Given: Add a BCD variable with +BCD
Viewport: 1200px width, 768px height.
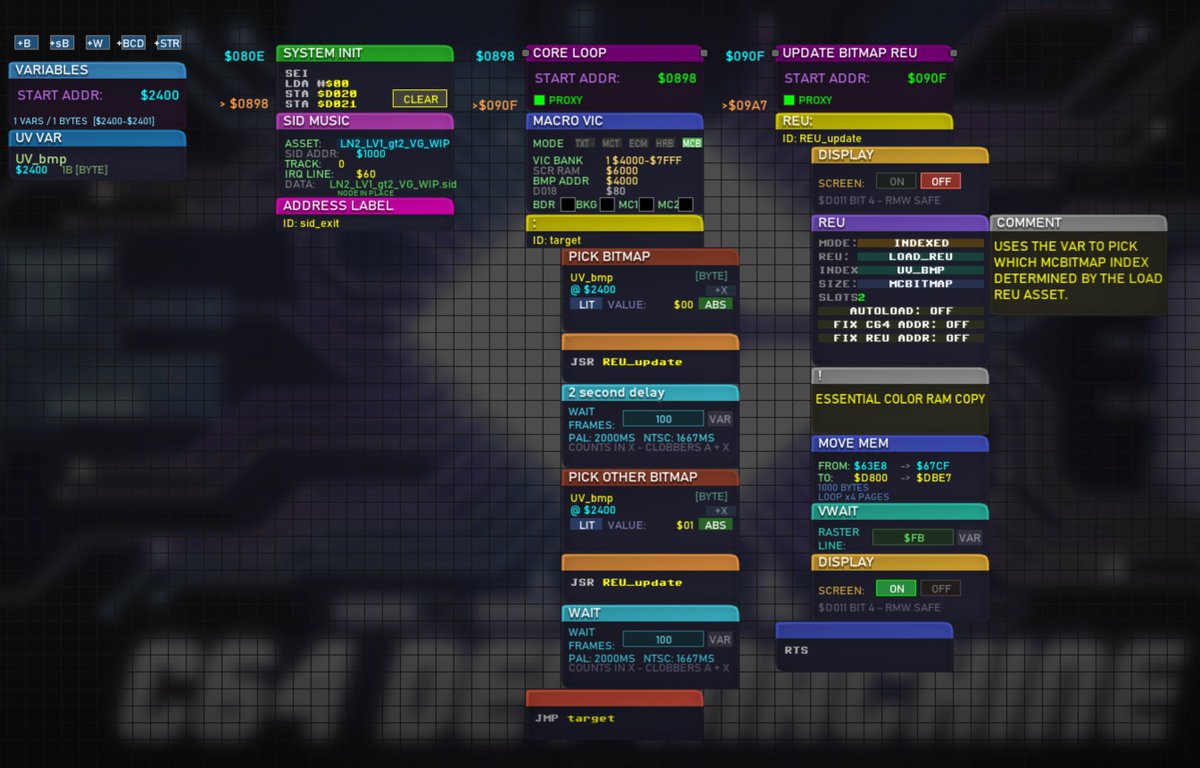Looking at the screenshot, I should tap(132, 43).
